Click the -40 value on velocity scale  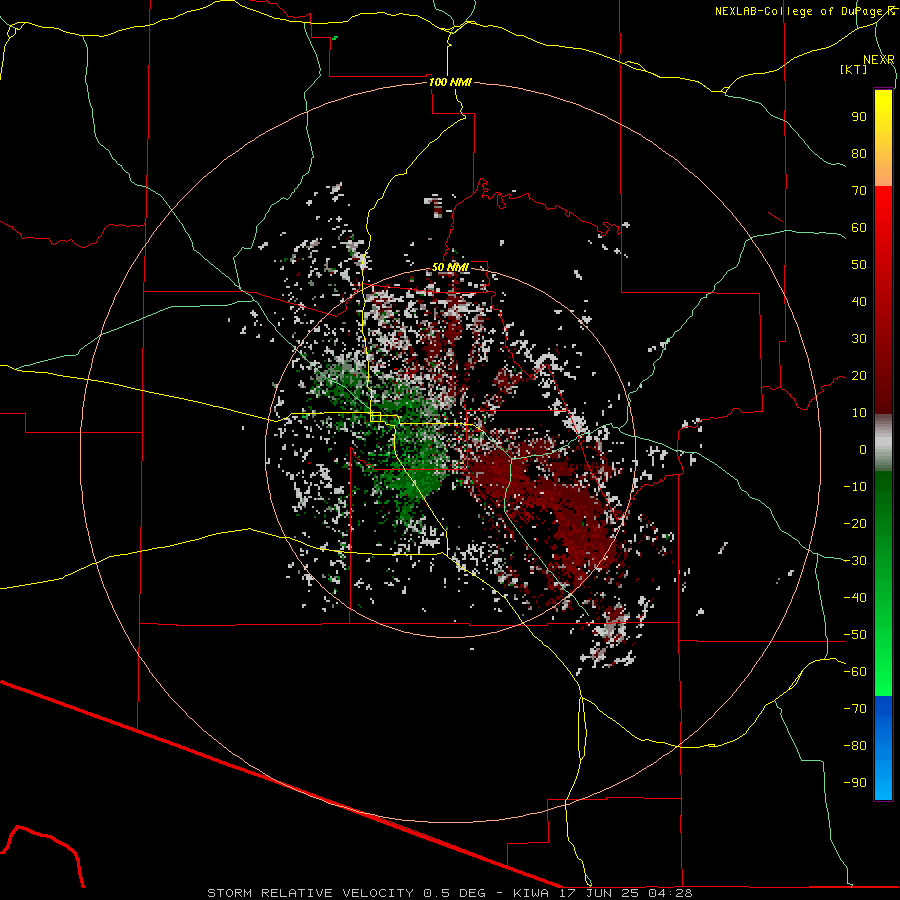(x=855, y=598)
